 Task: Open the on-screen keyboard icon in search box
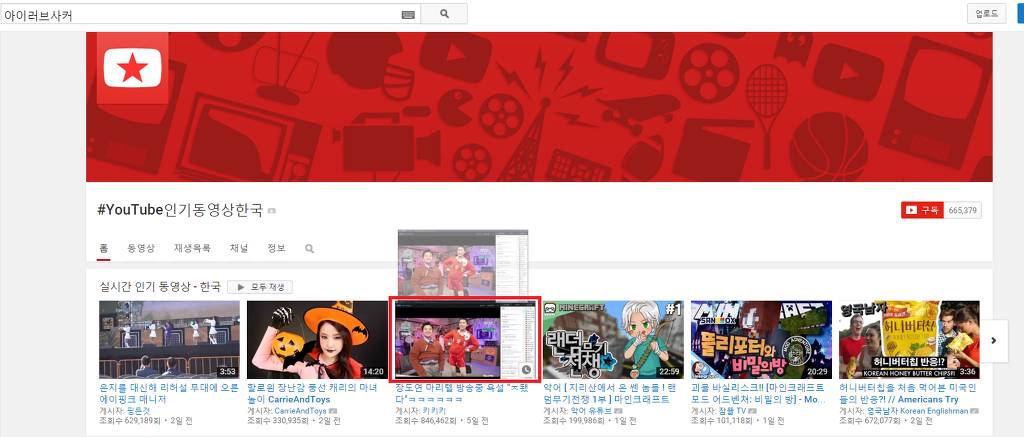[408, 14]
